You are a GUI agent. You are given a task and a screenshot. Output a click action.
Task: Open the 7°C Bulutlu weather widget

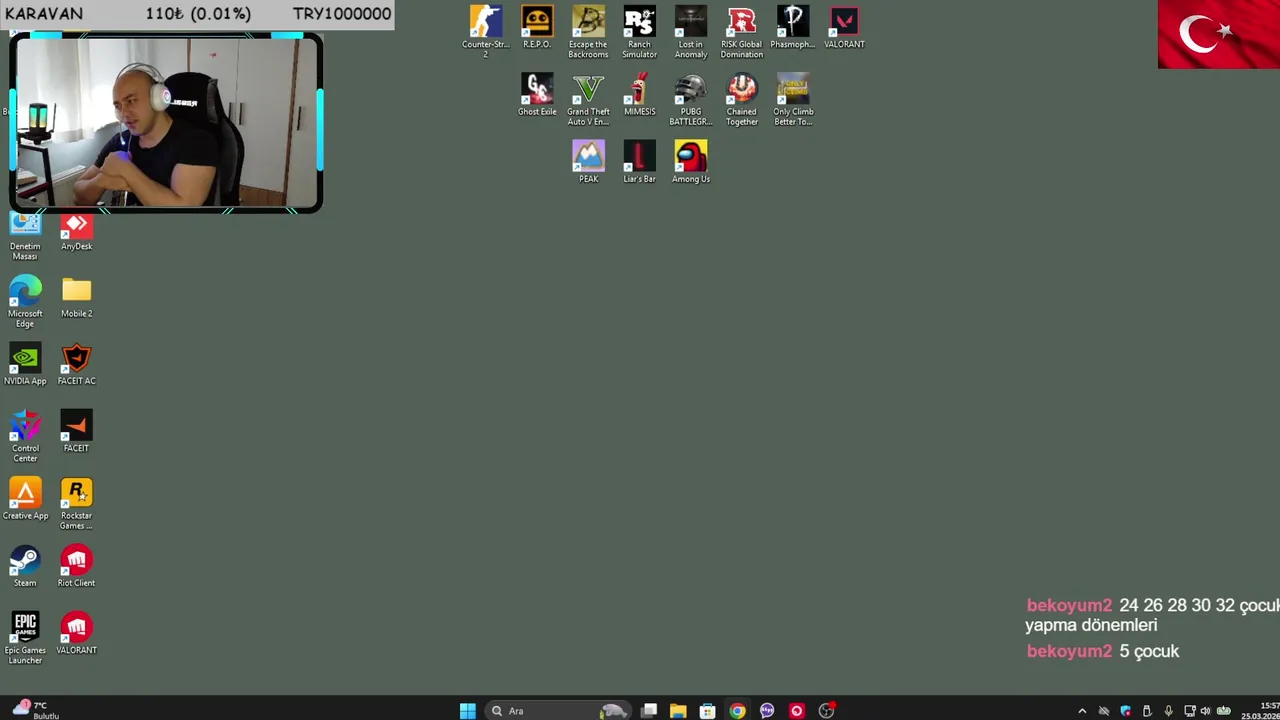coord(36,710)
